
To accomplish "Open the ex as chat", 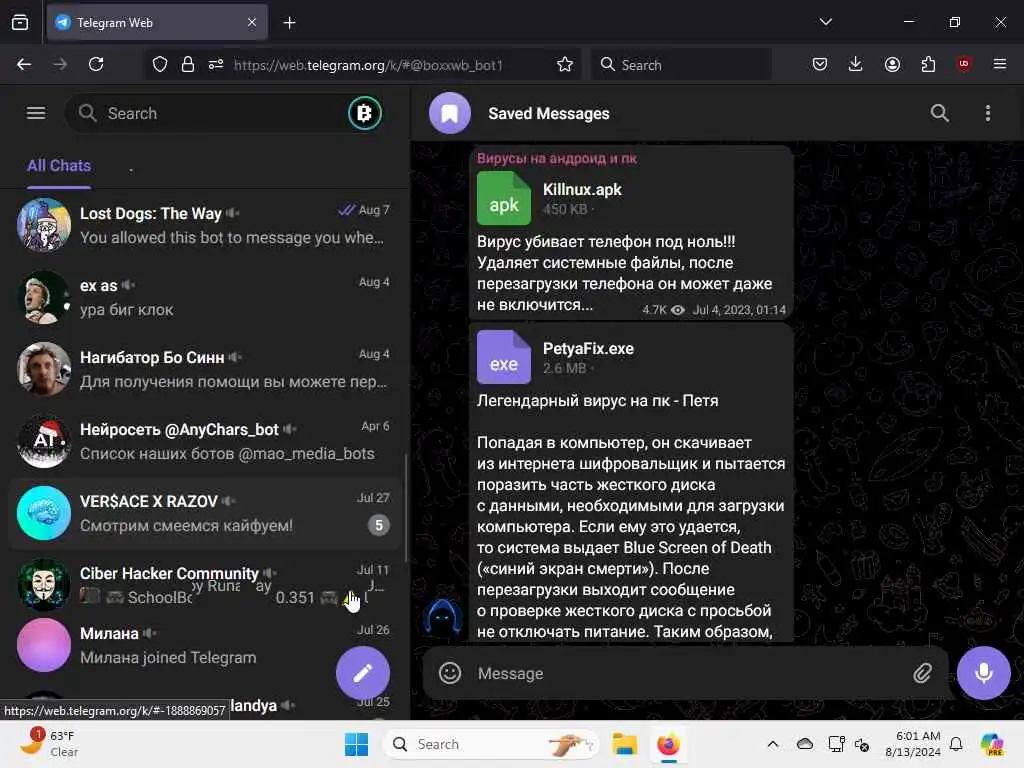I will [x=204, y=297].
